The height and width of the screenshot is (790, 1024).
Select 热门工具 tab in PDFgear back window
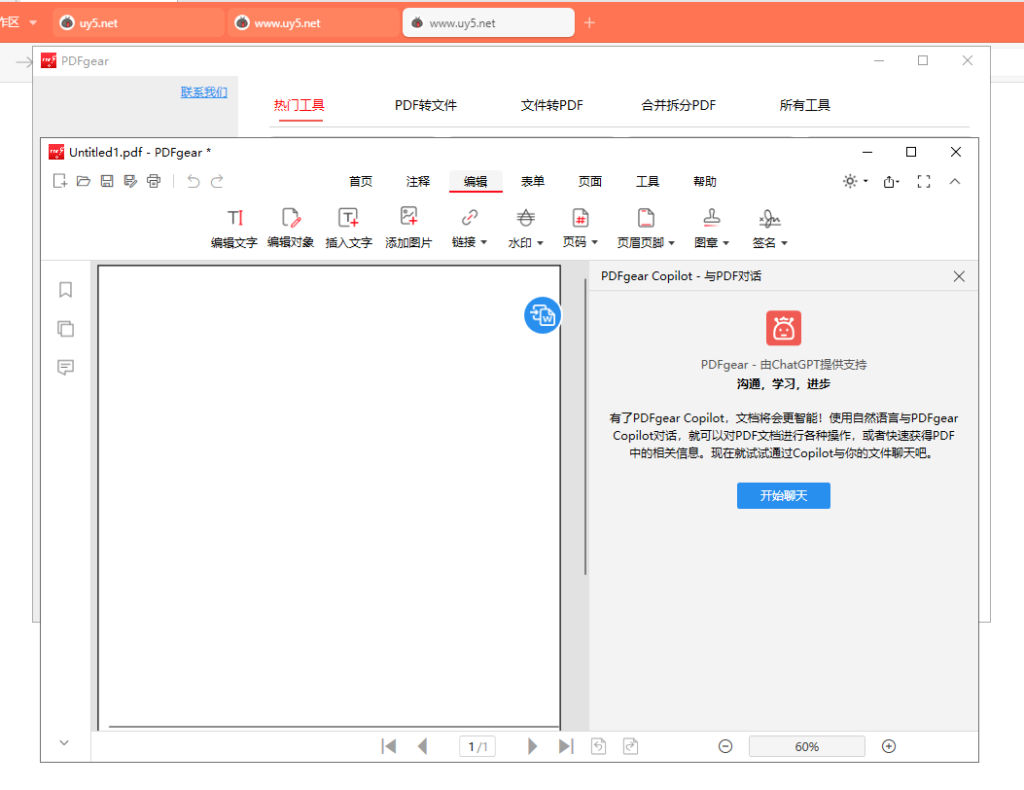tap(299, 105)
